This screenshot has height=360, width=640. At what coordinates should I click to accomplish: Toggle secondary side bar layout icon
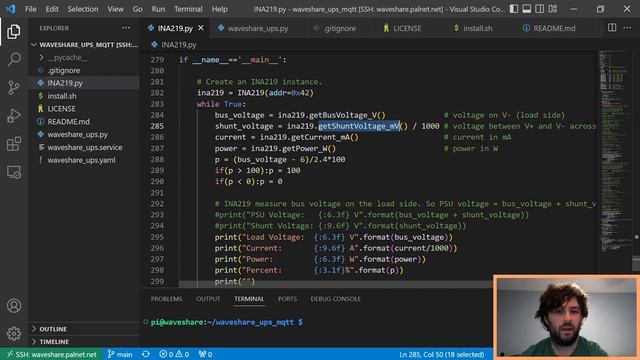point(540,9)
